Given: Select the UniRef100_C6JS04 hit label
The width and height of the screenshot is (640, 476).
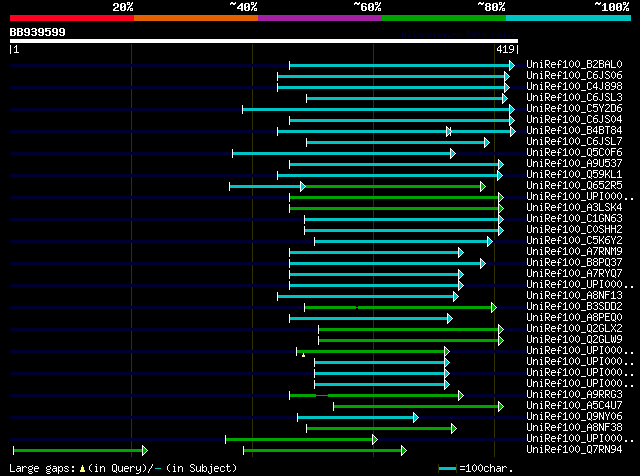Looking at the screenshot, I should click(x=574, y=120).
